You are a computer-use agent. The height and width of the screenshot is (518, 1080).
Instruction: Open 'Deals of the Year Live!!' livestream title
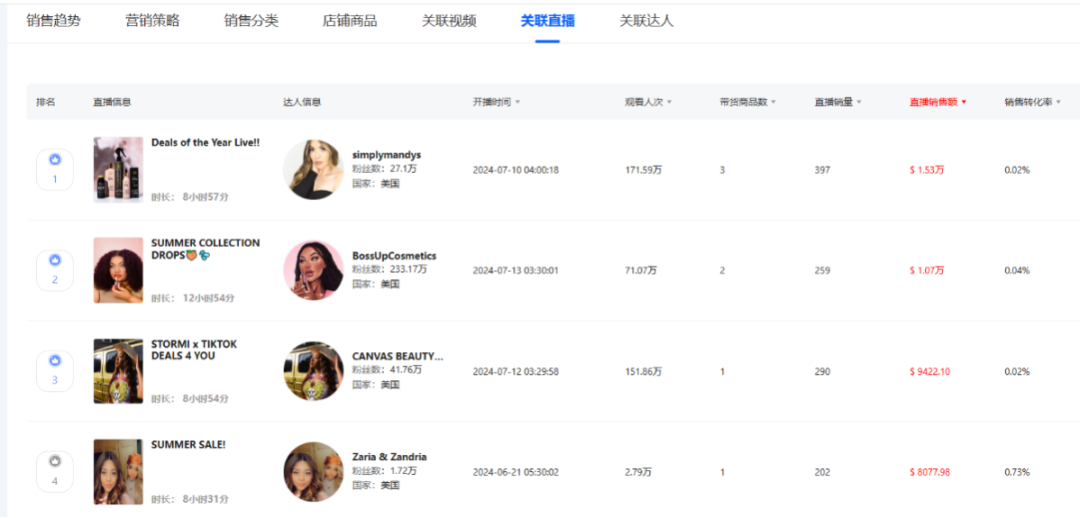click(x=205, y=143)
